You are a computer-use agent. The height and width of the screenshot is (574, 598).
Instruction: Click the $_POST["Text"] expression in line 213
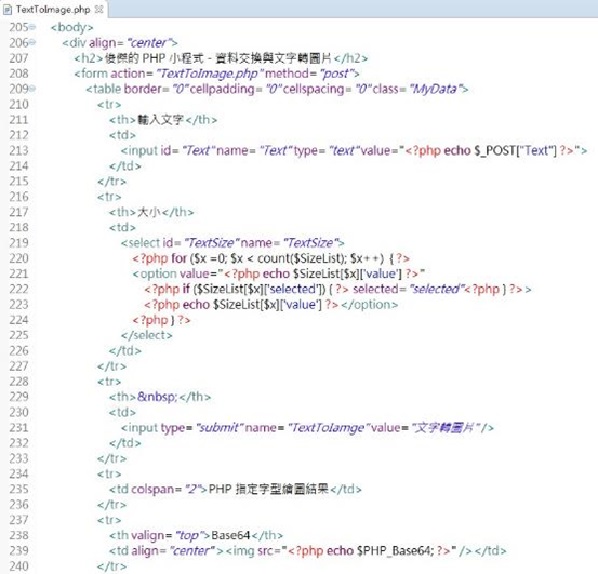tap(515, 150)
